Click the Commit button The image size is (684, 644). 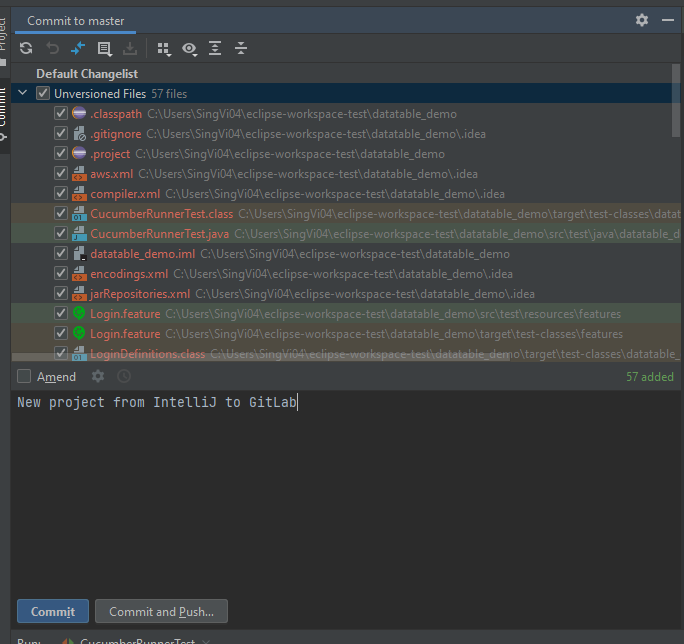pyautogui.click(x=53, y=611)
